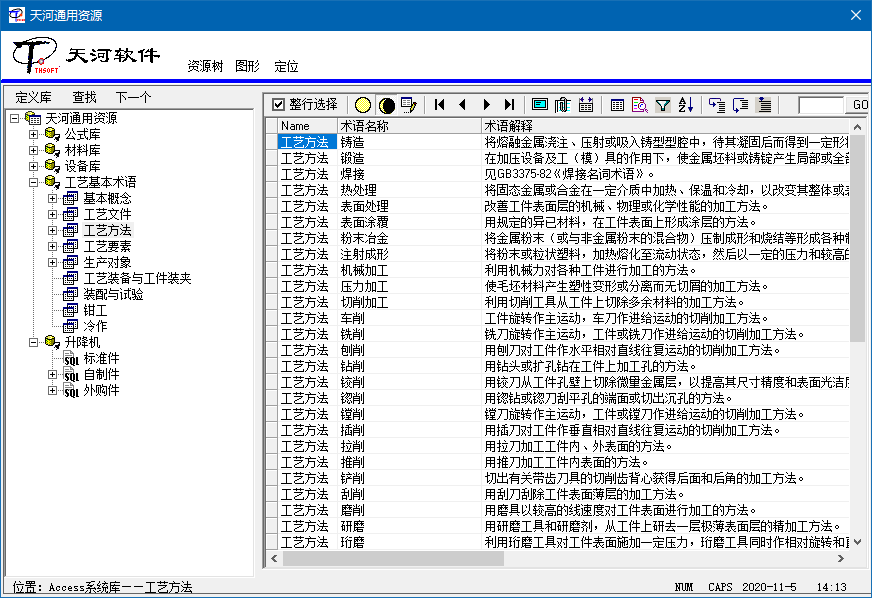Screen dimensions: 872x598
Task: Click the app icon in title bar
Action: pos(16,14)
